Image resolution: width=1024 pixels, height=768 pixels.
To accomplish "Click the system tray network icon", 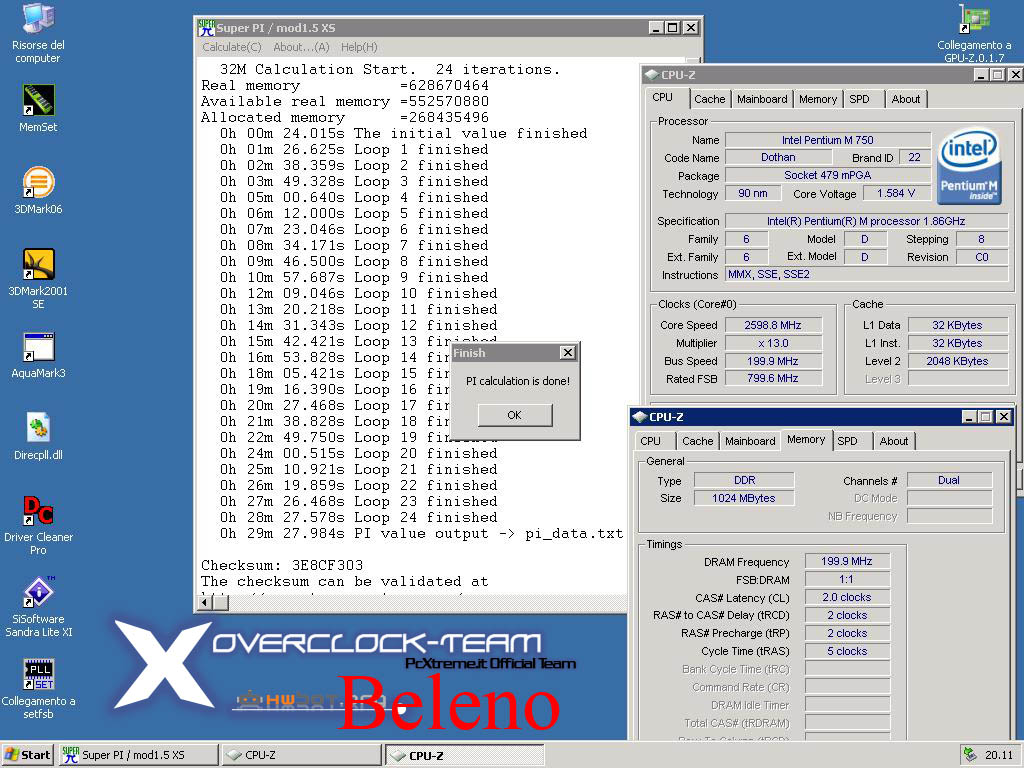I will pos(970,754).
